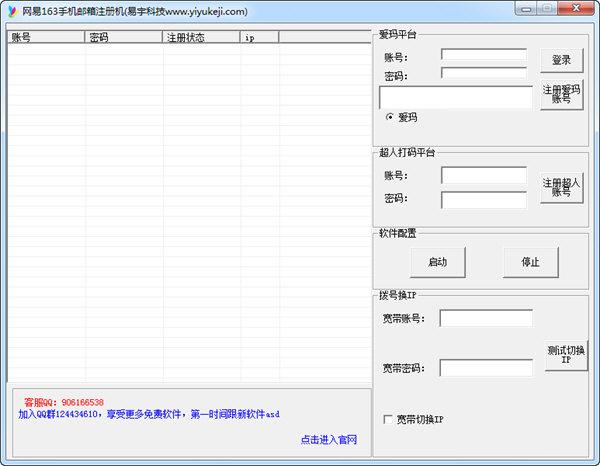Open the 点击进入官网 link
Screen dimensions: 600x466
[x=329, y=440]
